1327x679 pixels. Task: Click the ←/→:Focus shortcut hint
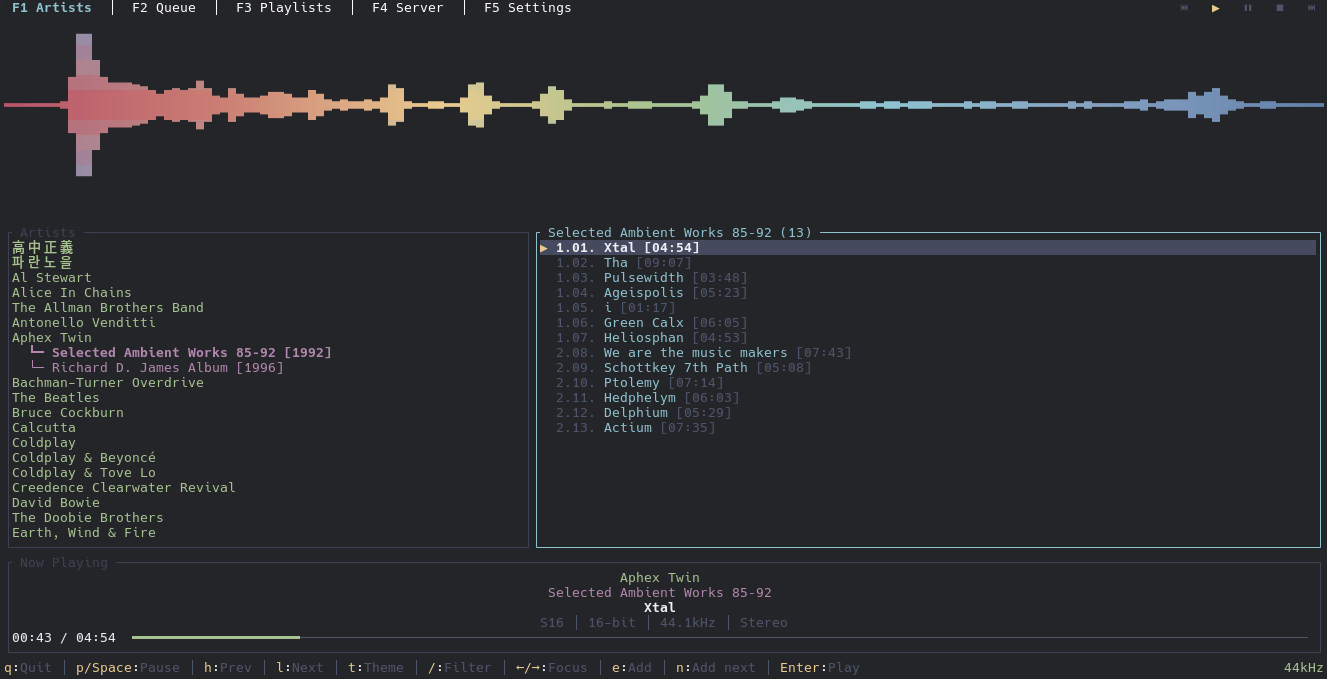point(552,668)
